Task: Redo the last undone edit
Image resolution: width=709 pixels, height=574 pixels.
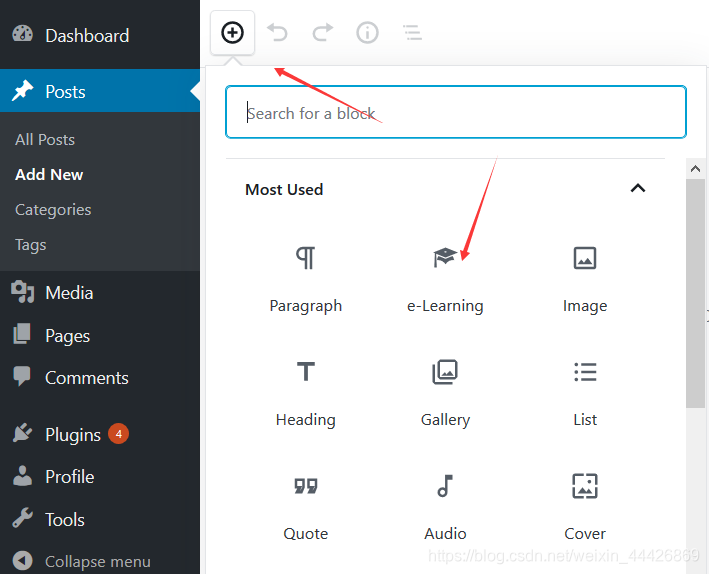Action: tap(322, 33)
